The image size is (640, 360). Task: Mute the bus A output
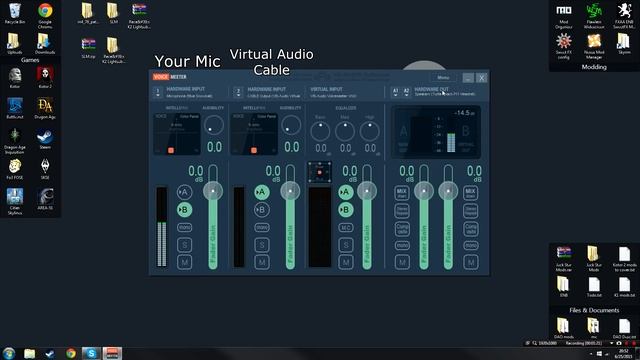pyautogui.click(x=402, y=262)
